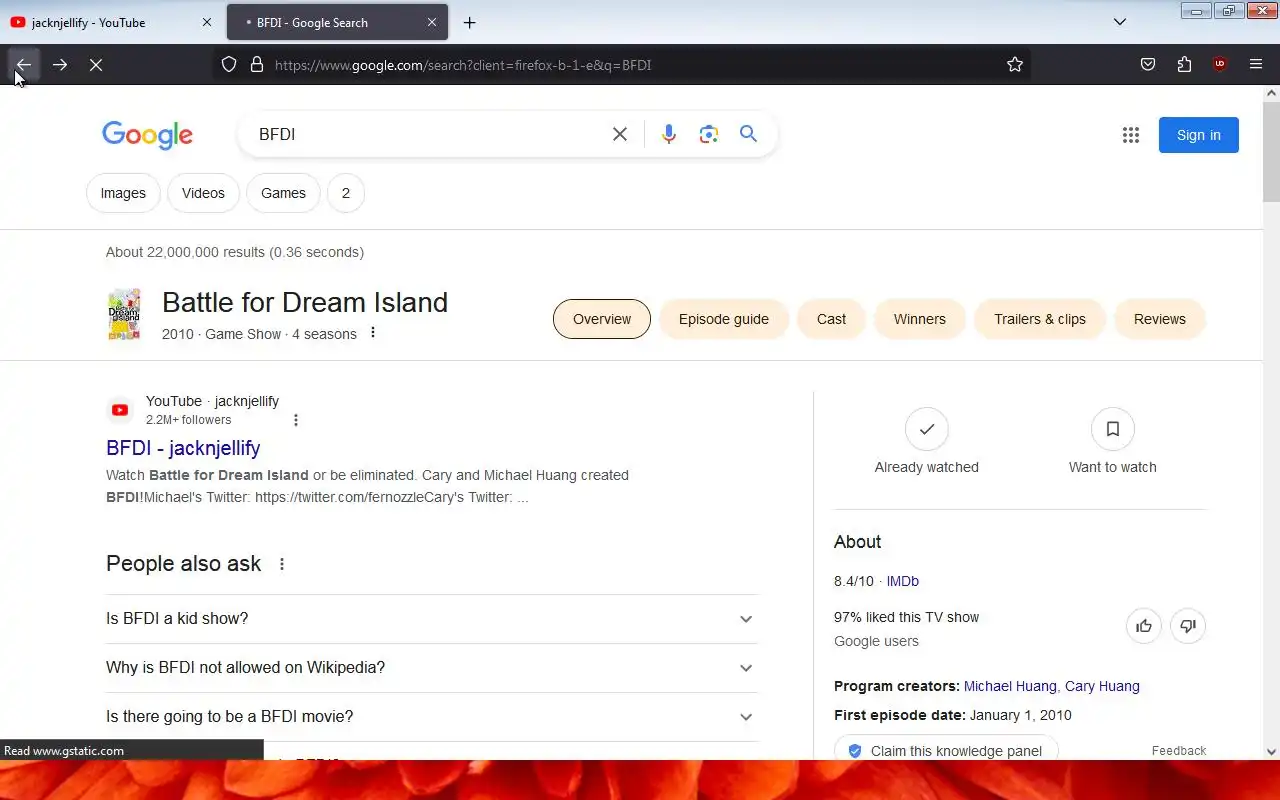
Task: Open the Cast chip
Action: coord(831,319)
